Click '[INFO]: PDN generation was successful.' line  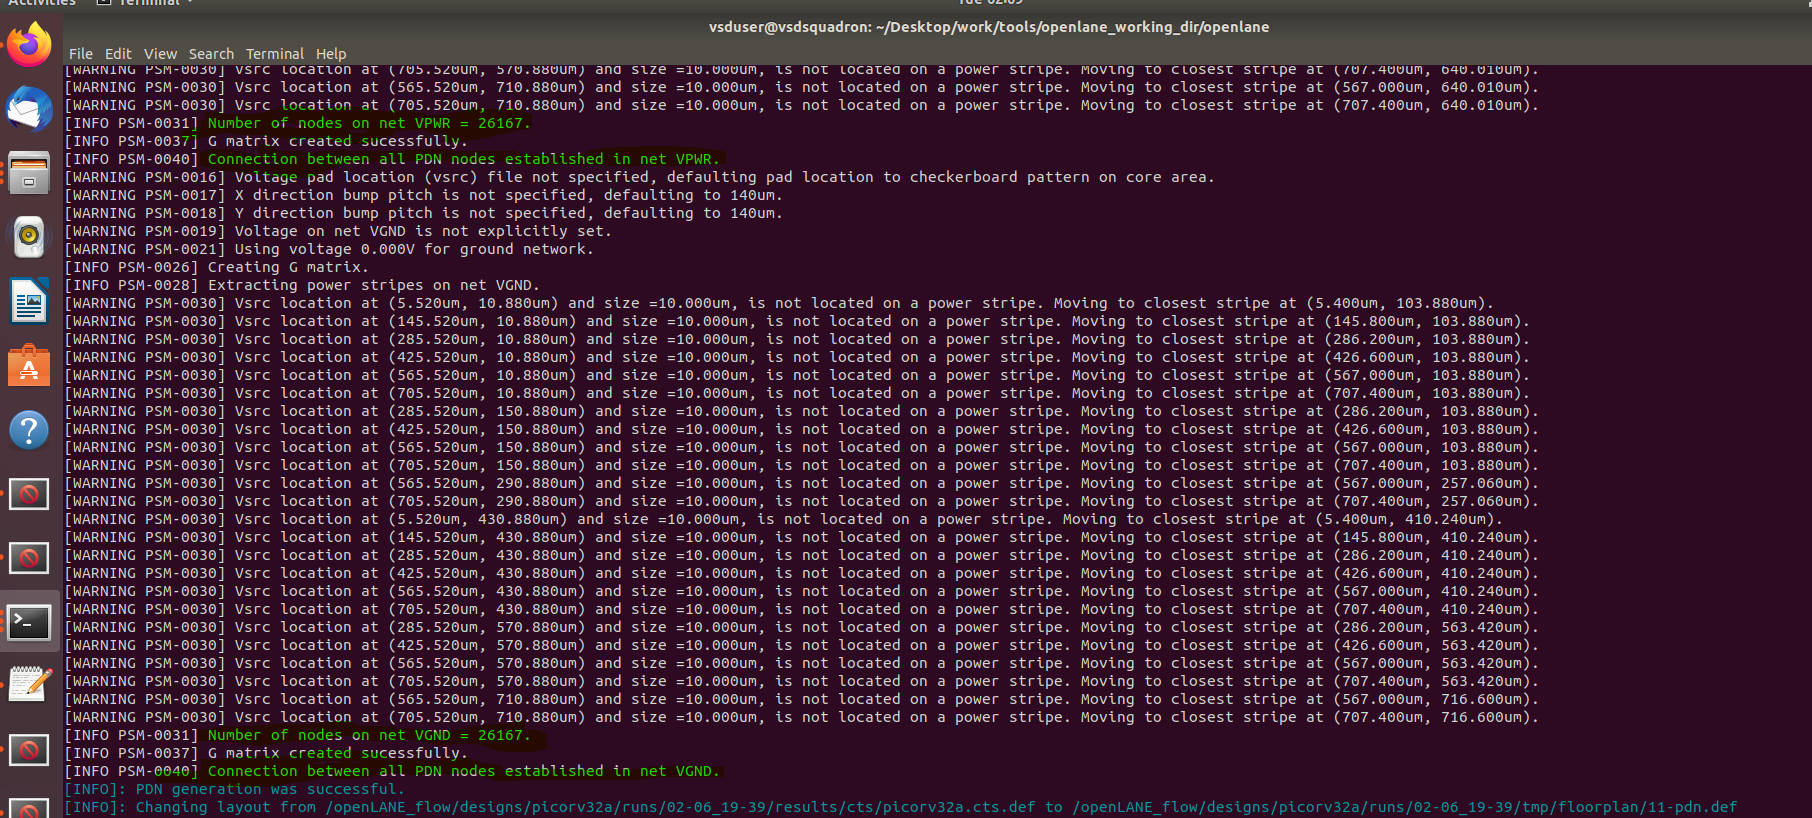[235, 789]
